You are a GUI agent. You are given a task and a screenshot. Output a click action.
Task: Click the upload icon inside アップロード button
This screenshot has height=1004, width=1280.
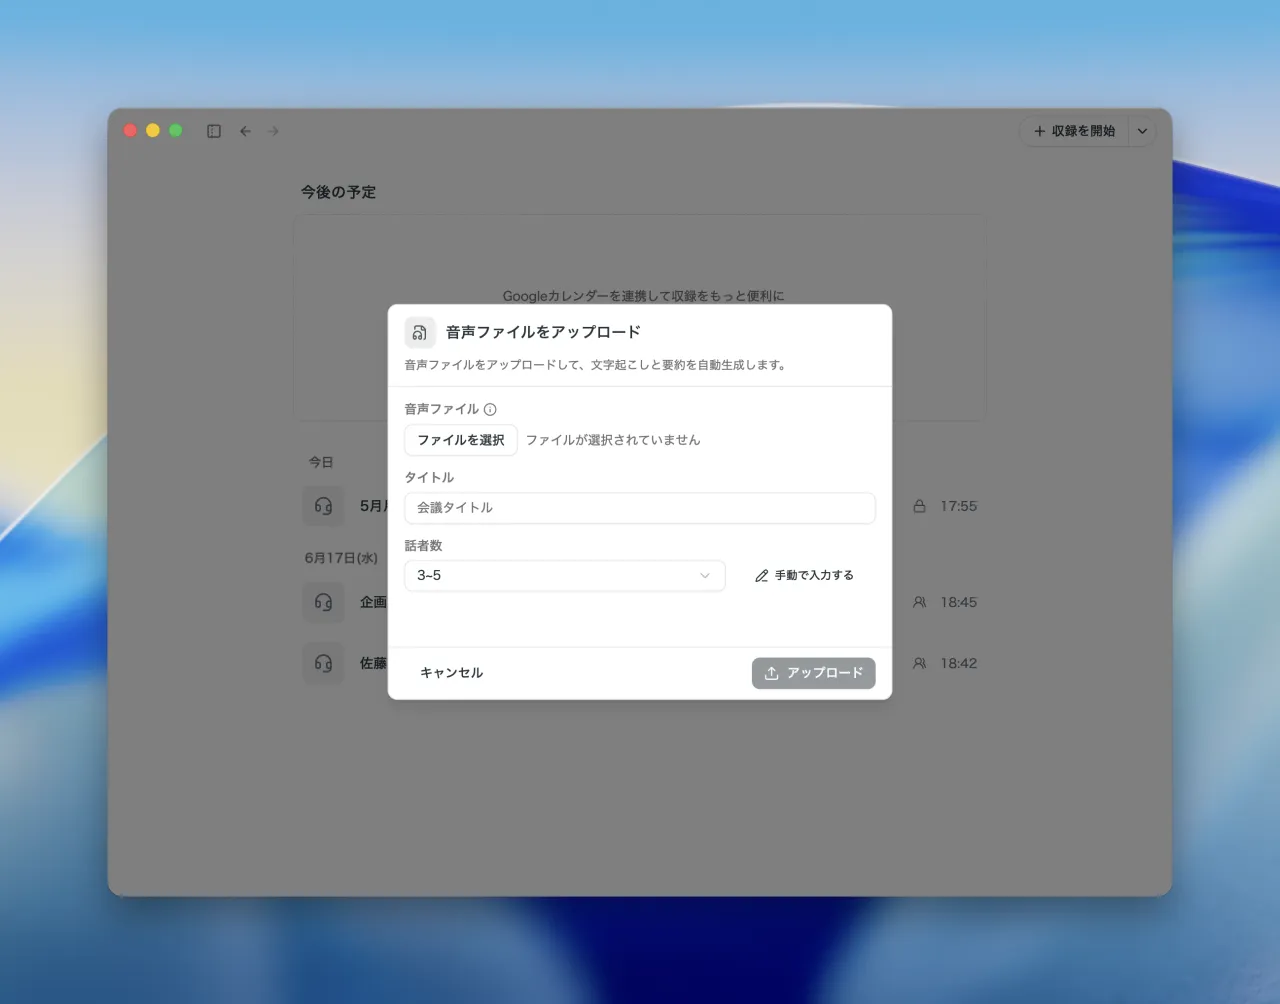point(772,673)
